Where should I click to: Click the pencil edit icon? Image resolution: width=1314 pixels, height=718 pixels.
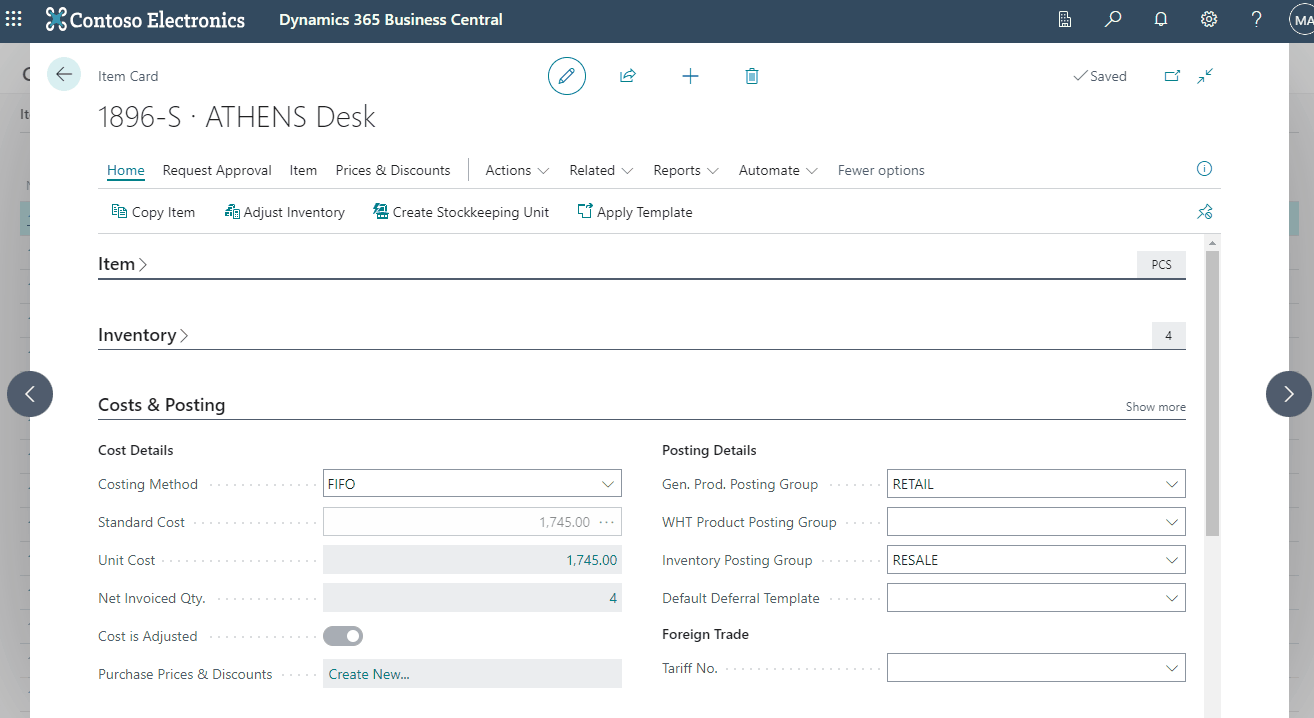tap(567, 76)
